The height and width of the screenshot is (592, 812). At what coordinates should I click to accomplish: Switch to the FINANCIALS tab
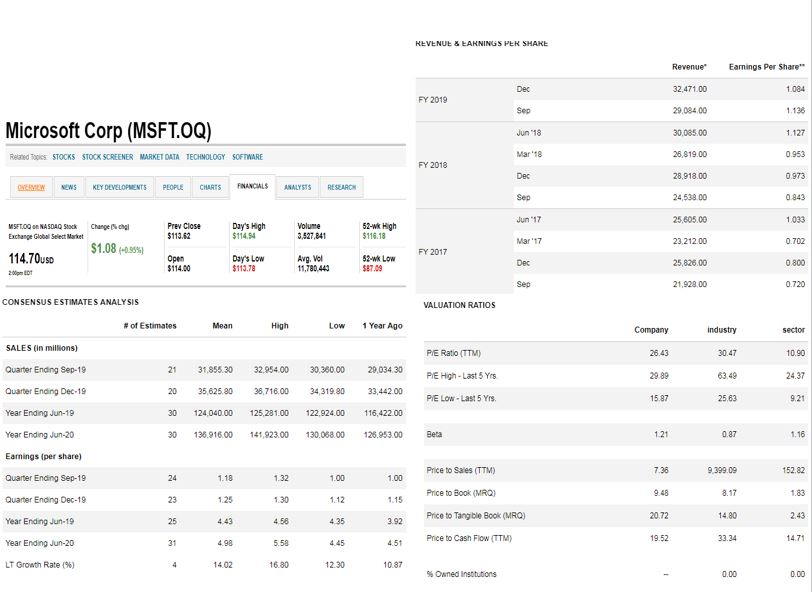click(x=255, y=186)
